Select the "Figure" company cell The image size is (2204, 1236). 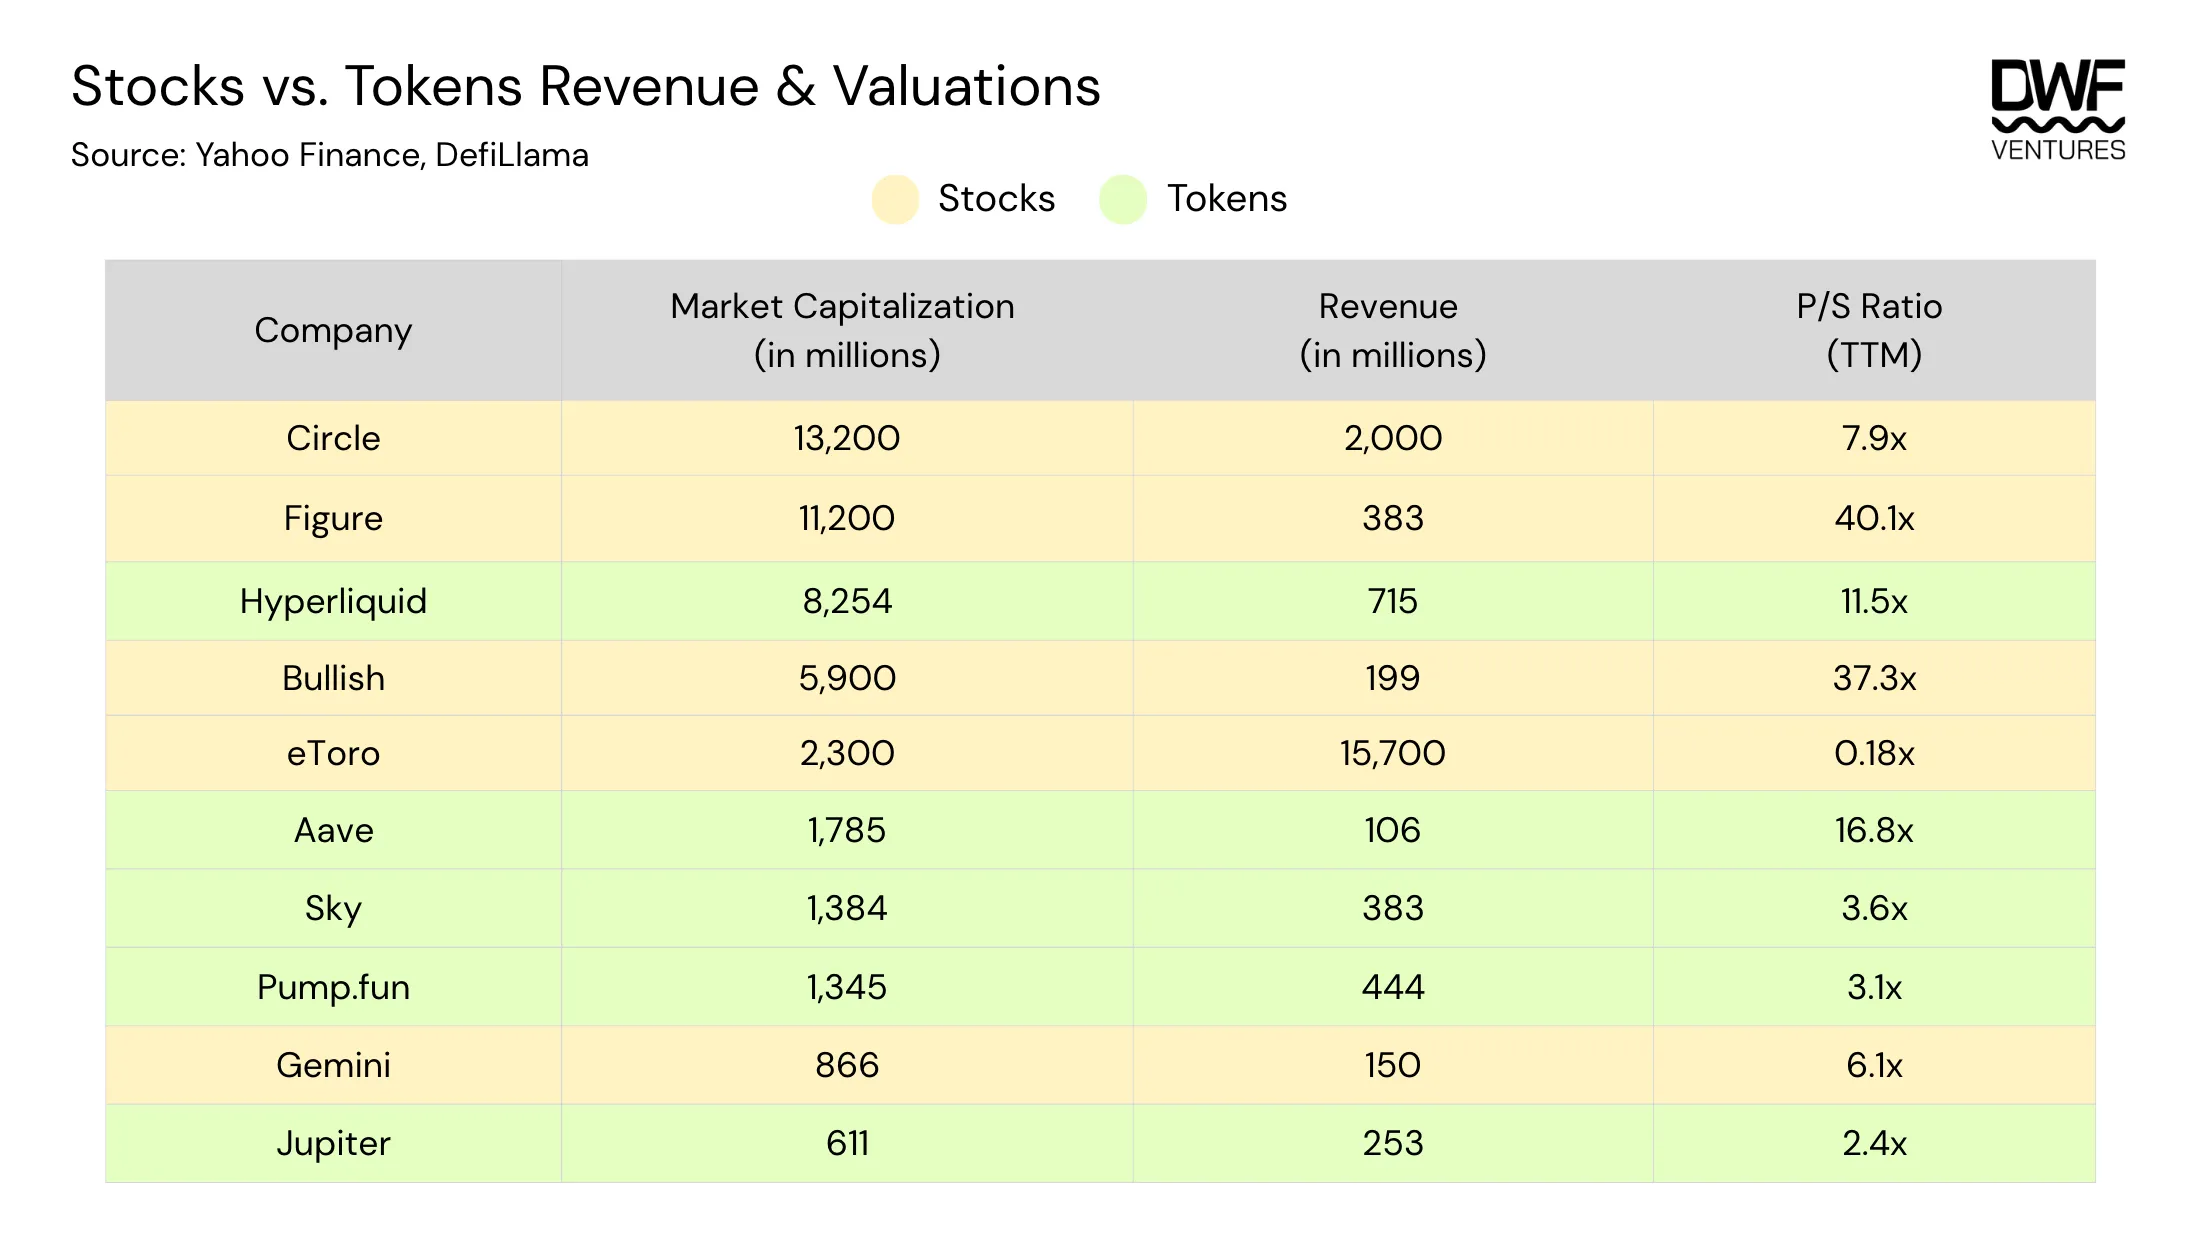point(333,519)
